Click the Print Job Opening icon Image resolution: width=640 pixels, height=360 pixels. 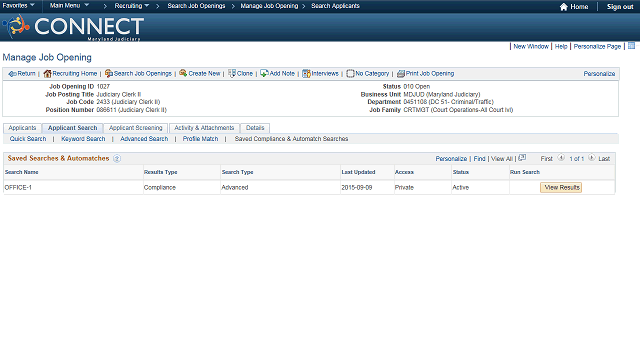click(401, 73)
